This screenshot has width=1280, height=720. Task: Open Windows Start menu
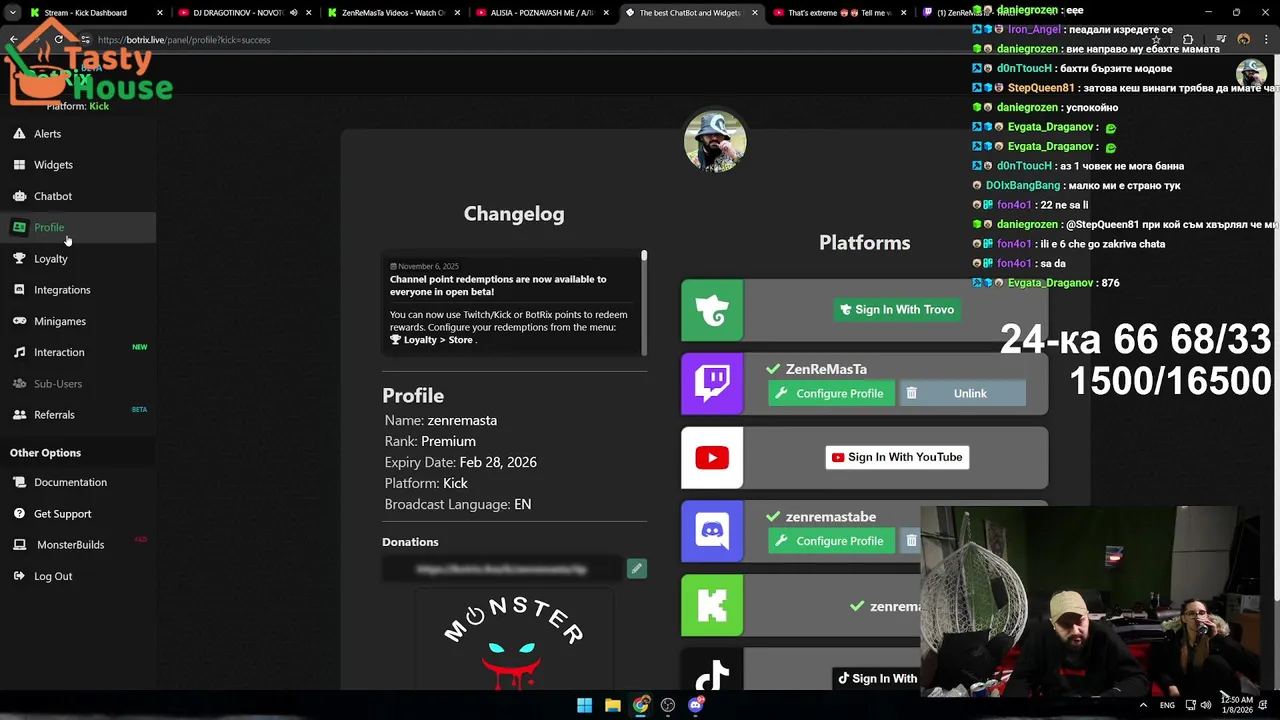(584, 705)
